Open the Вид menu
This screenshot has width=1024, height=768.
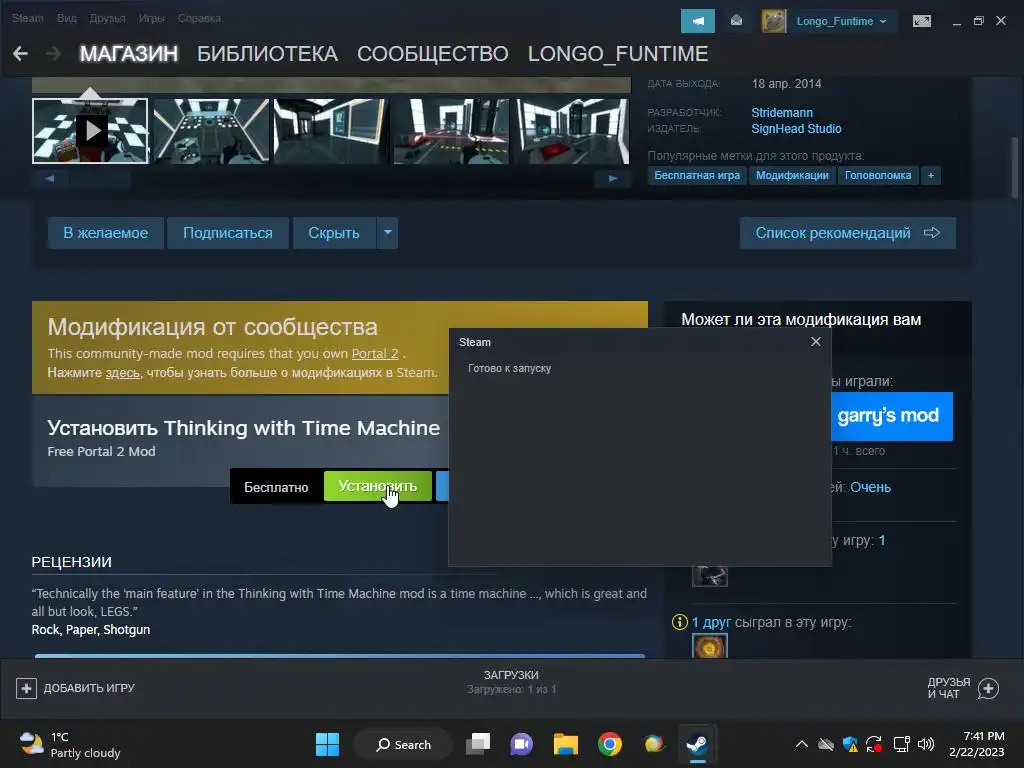pos(67,18)
